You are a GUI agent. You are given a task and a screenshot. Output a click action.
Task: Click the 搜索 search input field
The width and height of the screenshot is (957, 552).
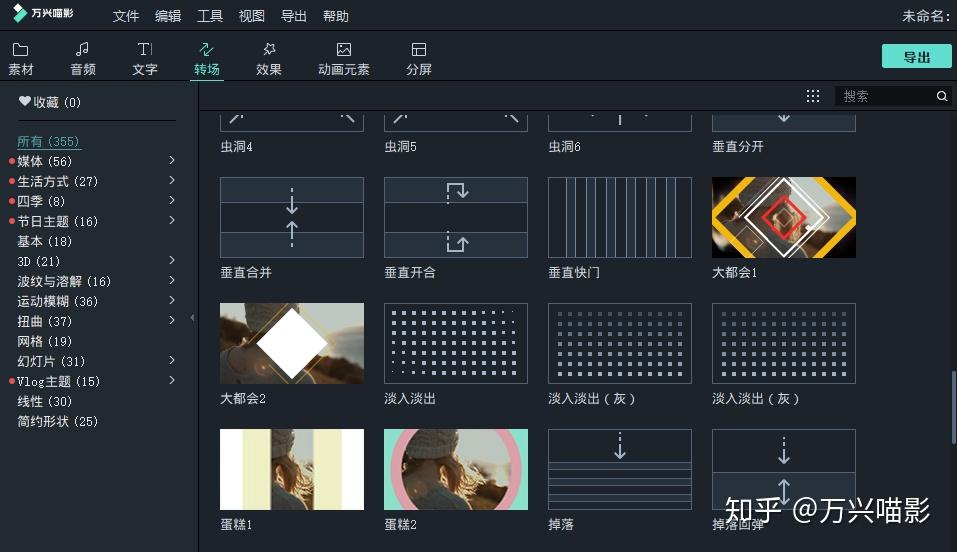pos(885,96)
